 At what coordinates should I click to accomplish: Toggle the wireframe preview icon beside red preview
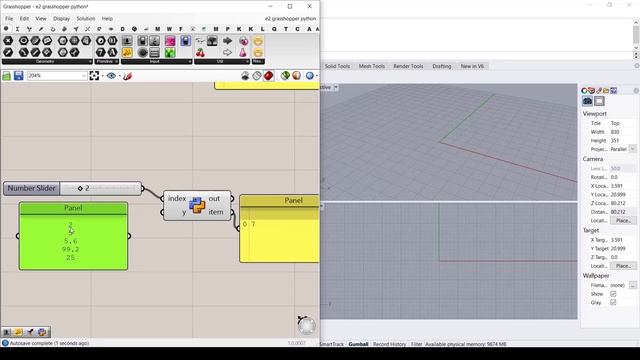(x=257, y=76)
